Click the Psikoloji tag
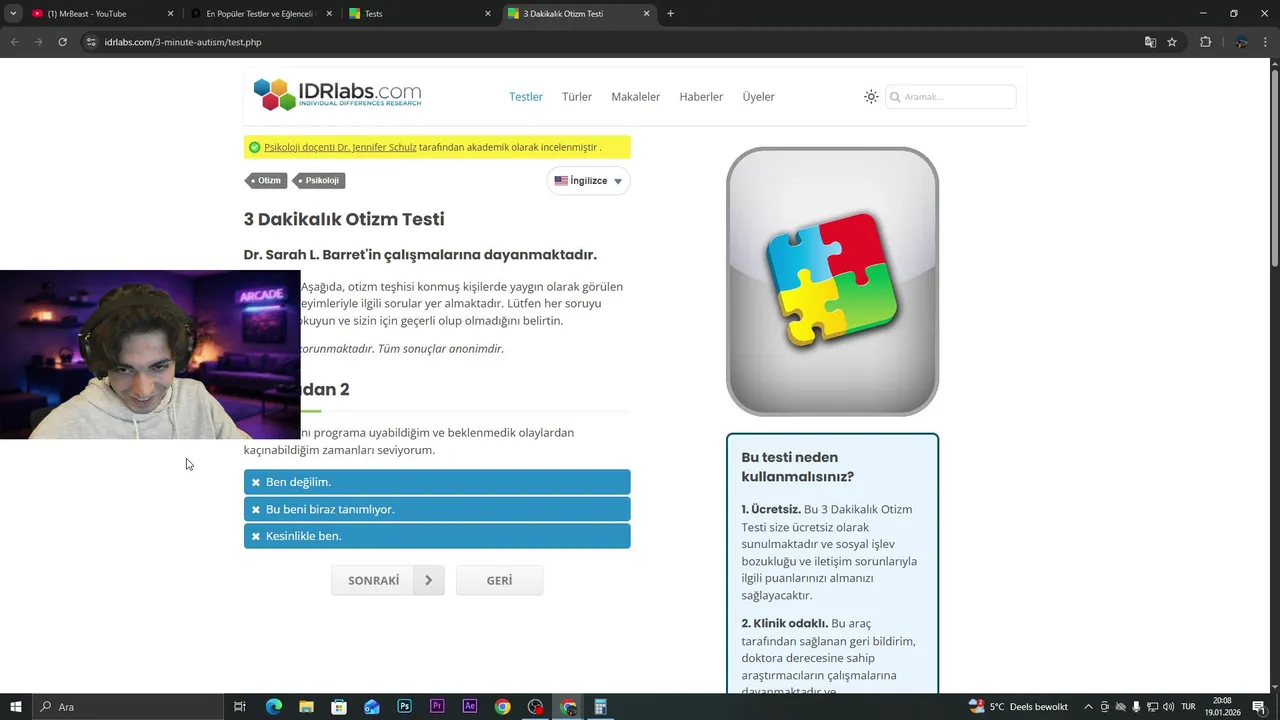 click(320, 181)
